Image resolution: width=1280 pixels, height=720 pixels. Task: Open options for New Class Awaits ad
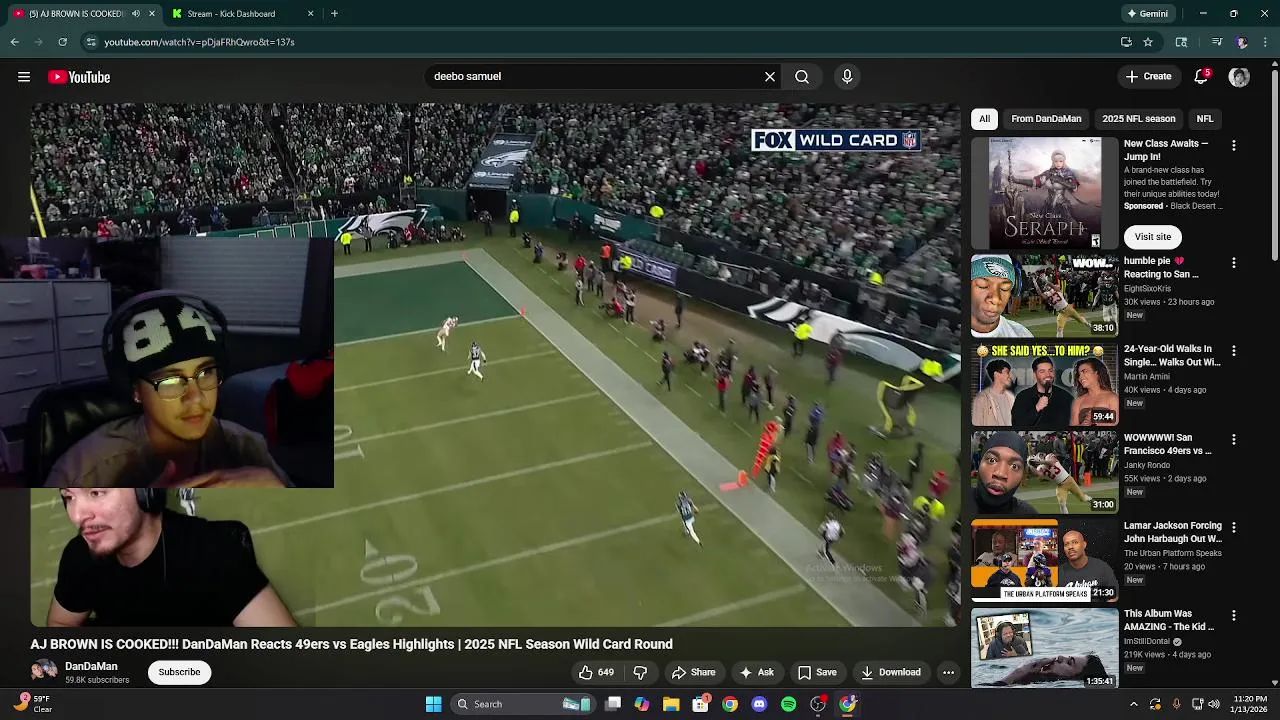click(x=1233, y=146)
